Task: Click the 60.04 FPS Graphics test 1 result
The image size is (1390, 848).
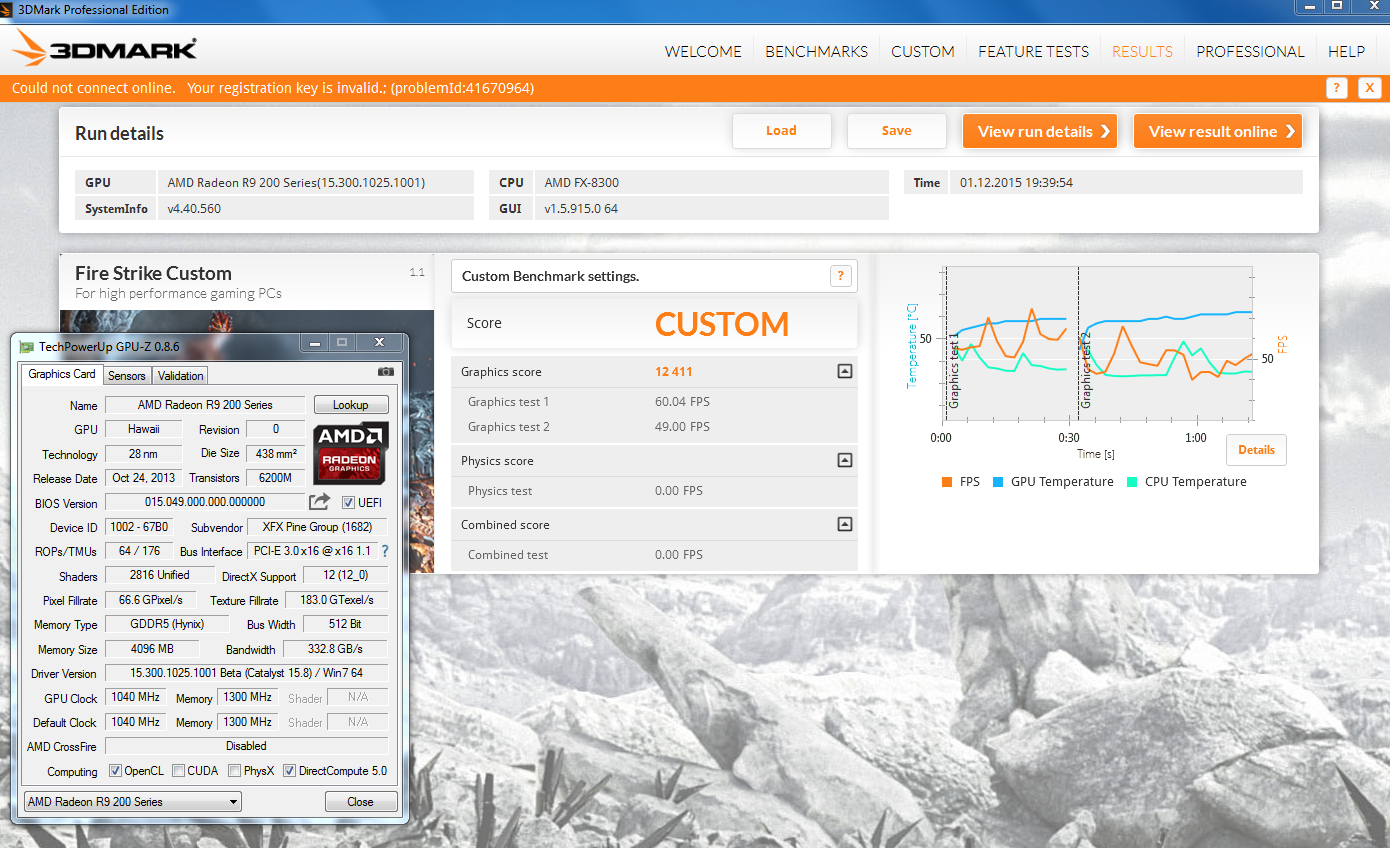Action: pos(682,402)
